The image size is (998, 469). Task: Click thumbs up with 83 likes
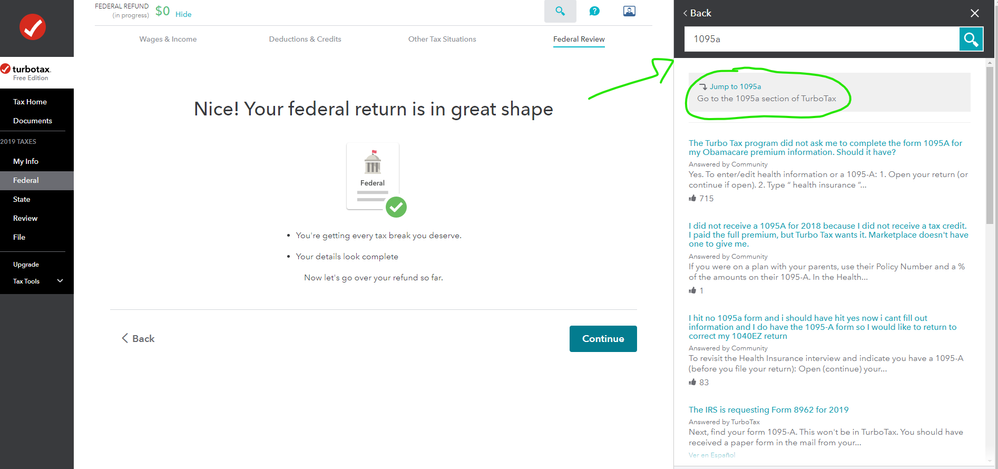(692, 382)
